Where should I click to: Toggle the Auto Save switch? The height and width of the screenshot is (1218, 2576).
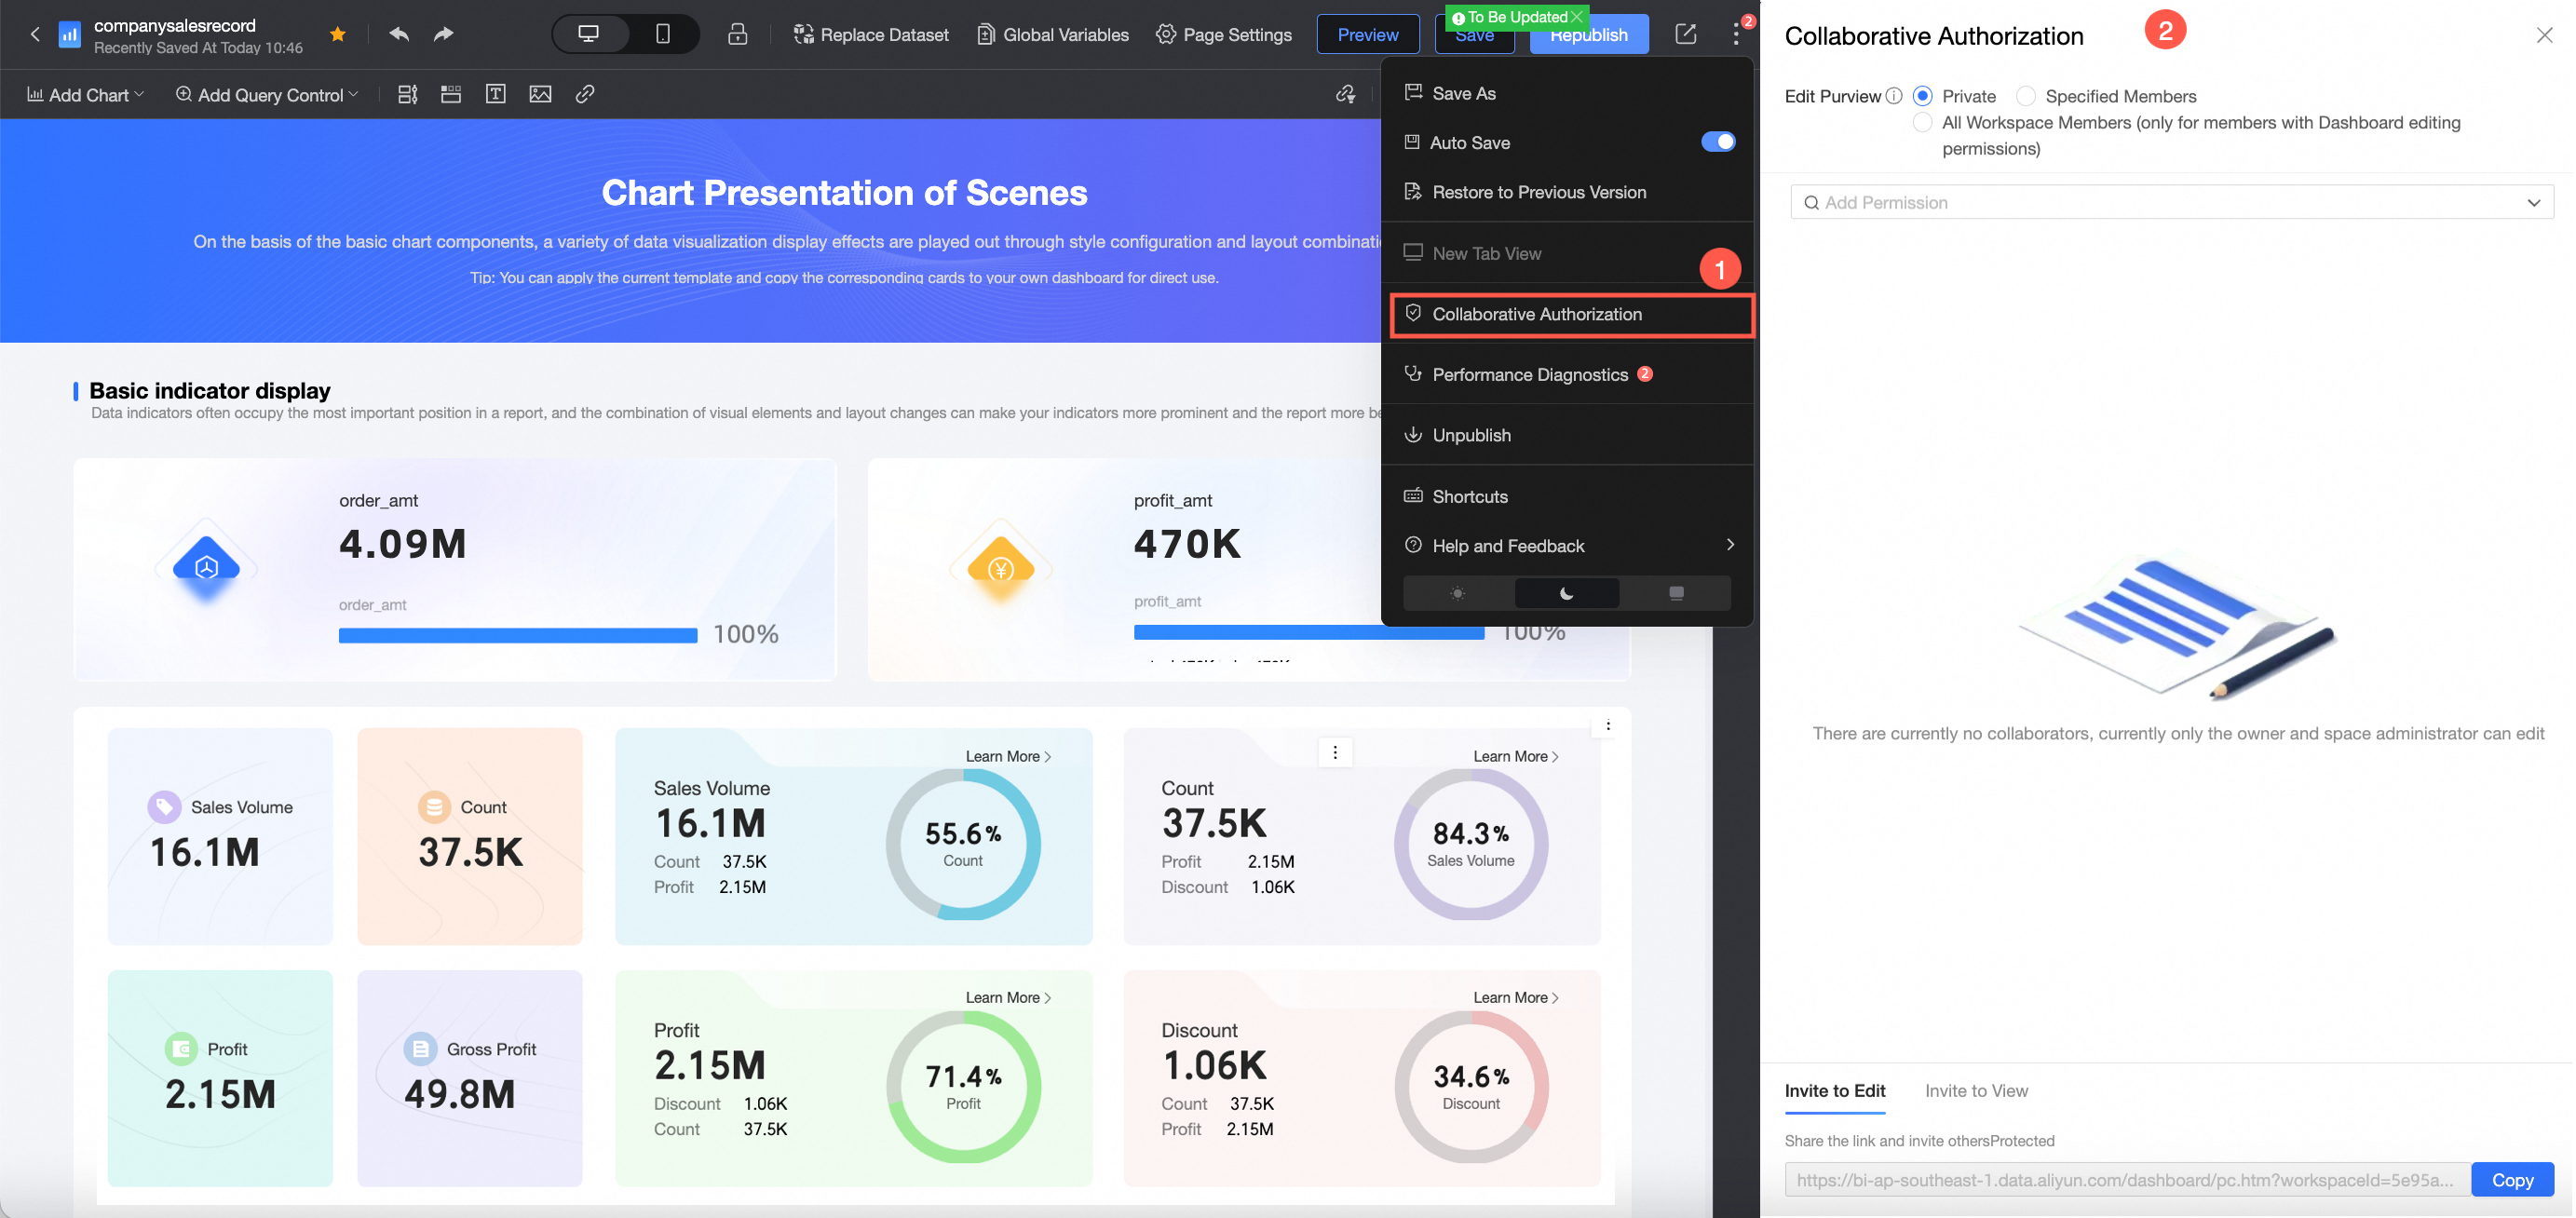coord(1717,142)
